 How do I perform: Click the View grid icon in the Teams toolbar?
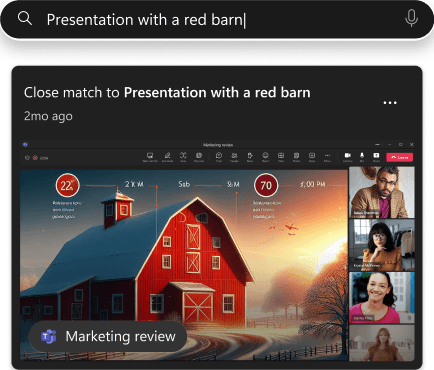[281, 157]
